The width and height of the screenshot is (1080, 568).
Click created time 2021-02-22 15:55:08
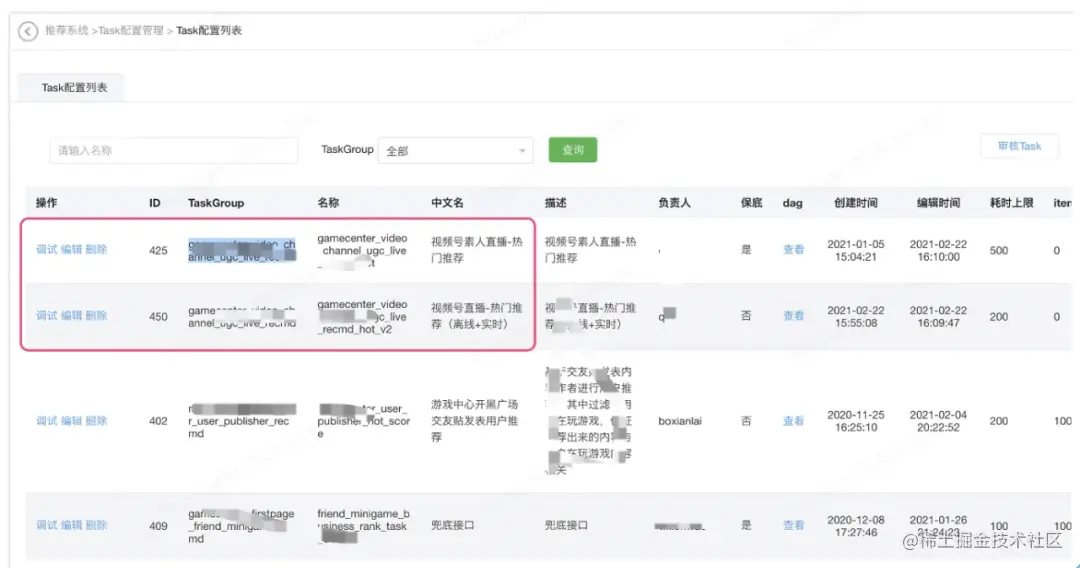click(x=855, y=317)
